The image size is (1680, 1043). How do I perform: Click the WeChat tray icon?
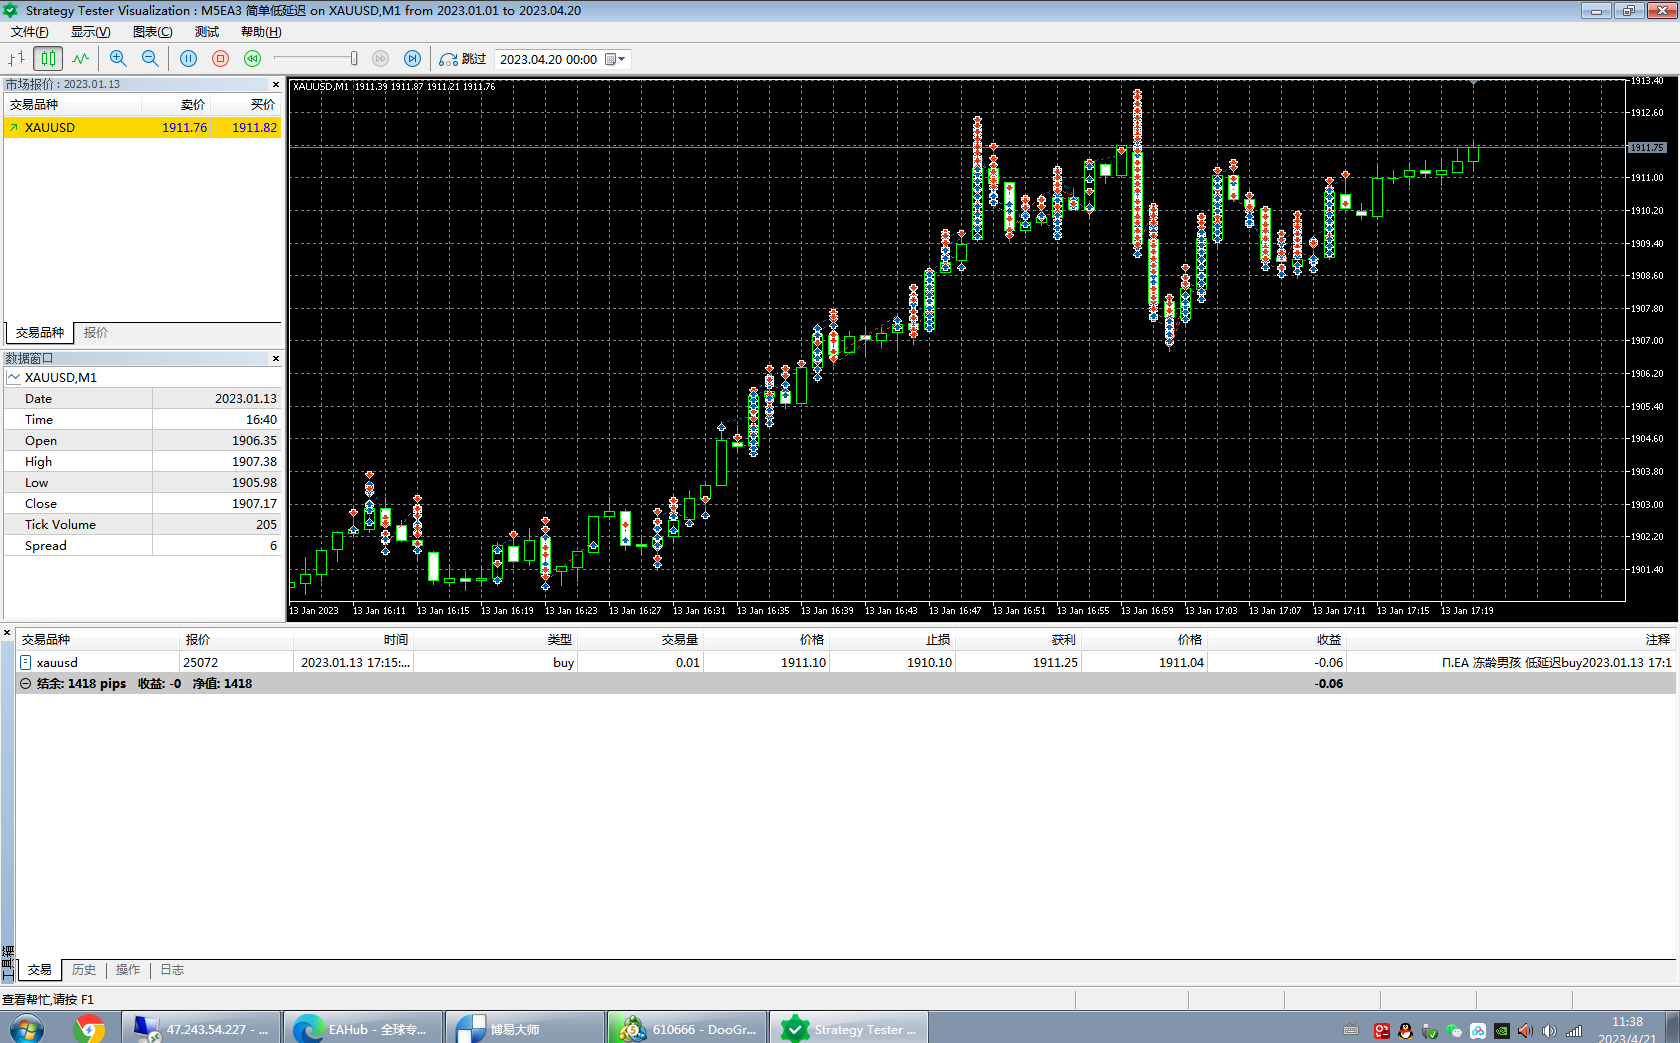pyautogui.click(x=1454, y=1031)
